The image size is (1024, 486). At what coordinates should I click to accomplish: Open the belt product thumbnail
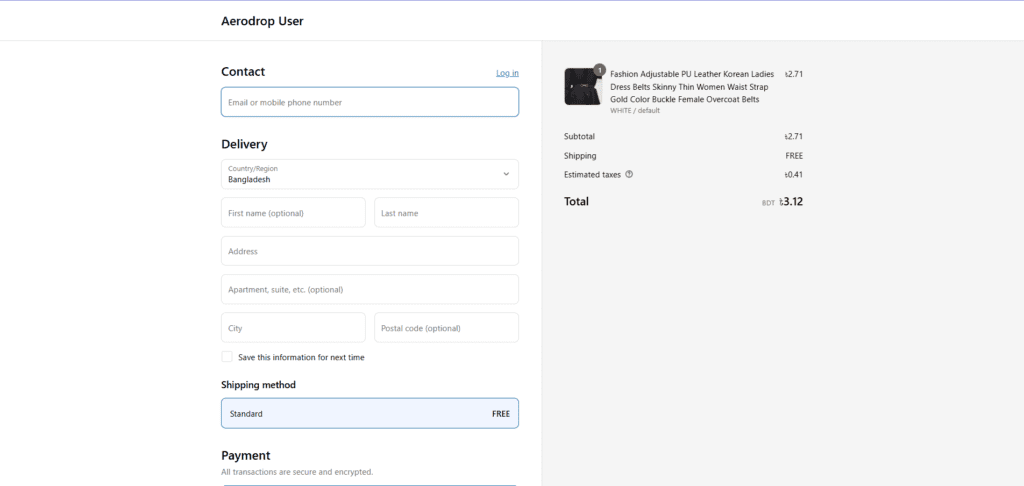coord(582,87)
